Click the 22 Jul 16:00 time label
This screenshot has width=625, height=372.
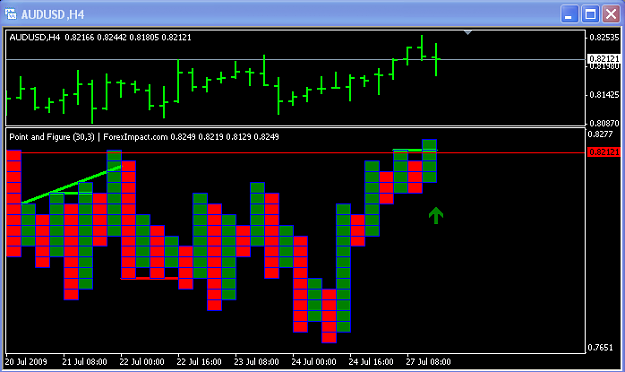(x=199, y=362)
